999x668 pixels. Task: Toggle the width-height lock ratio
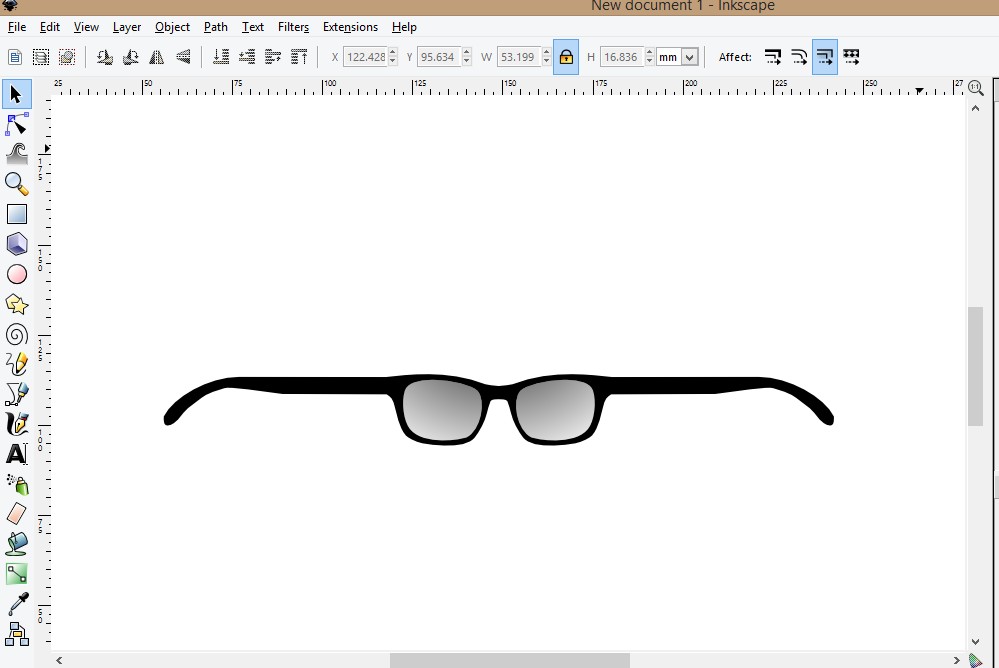pos(565,57)
